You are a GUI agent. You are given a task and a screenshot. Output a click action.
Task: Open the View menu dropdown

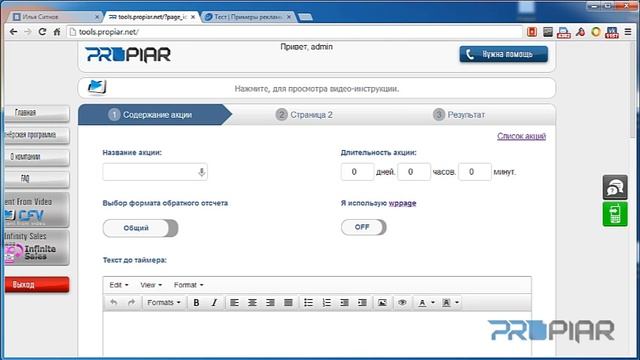(151, 285)
